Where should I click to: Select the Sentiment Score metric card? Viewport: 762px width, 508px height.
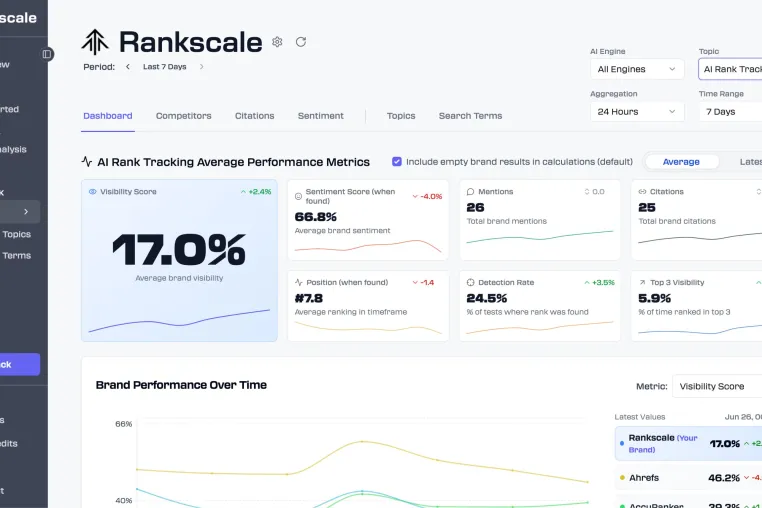[368, 220]
